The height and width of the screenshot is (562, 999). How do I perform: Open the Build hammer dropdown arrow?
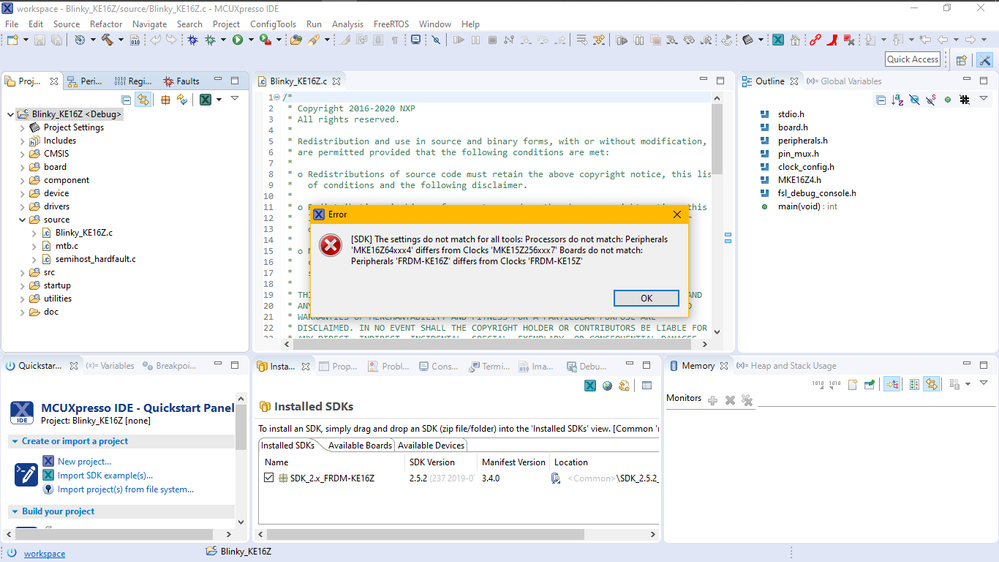120,40
